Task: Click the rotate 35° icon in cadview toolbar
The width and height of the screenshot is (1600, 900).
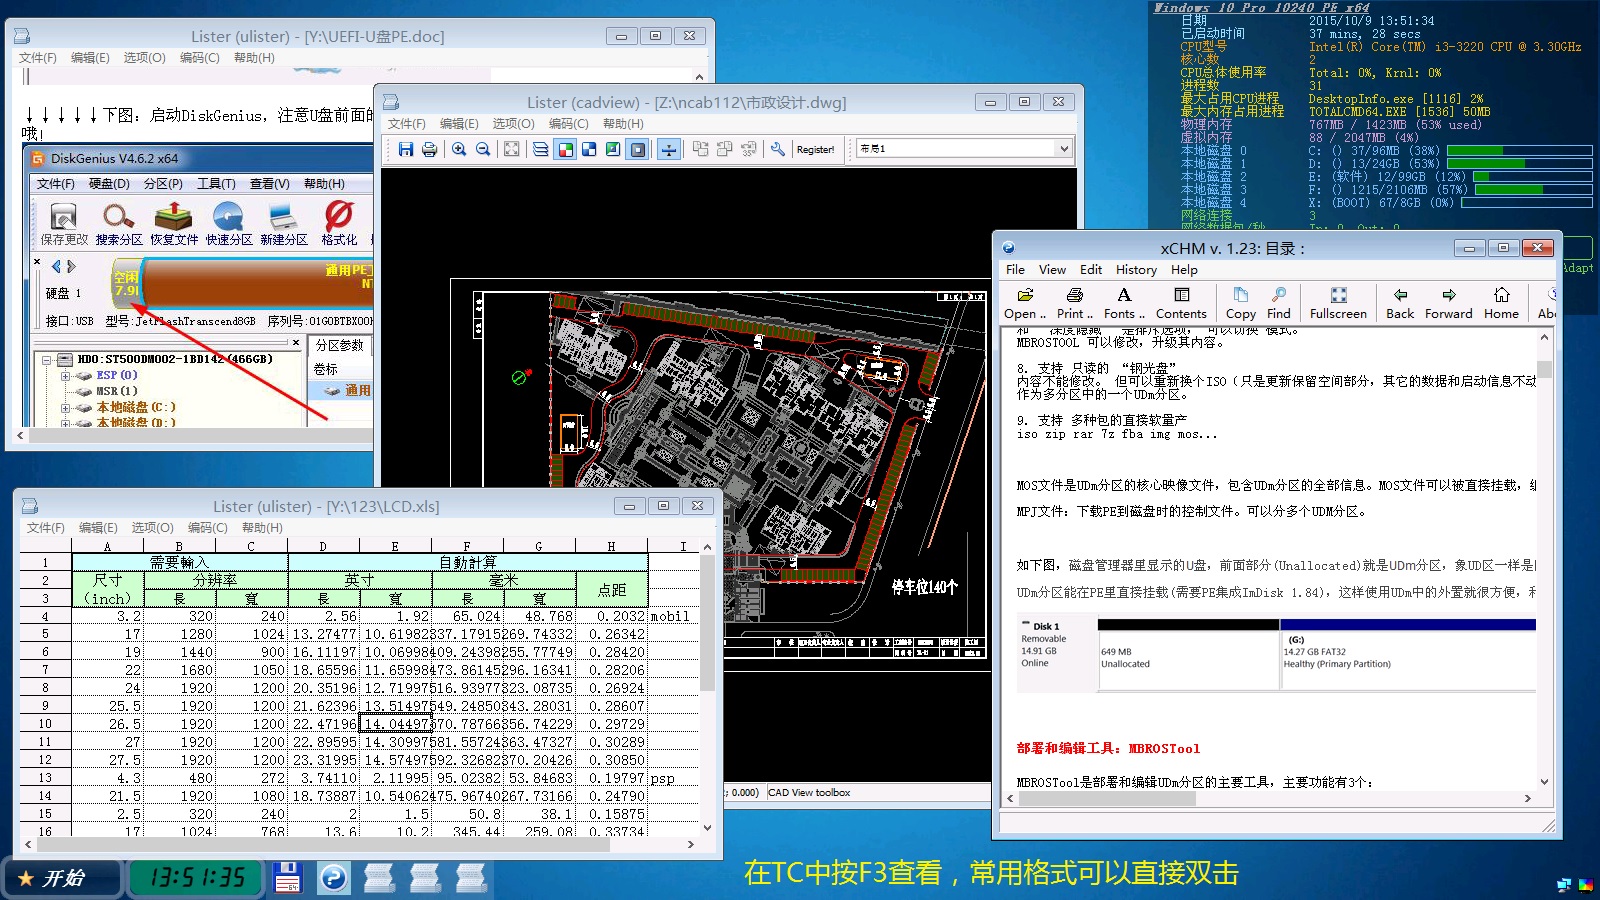Action: (x=748, y=149)
